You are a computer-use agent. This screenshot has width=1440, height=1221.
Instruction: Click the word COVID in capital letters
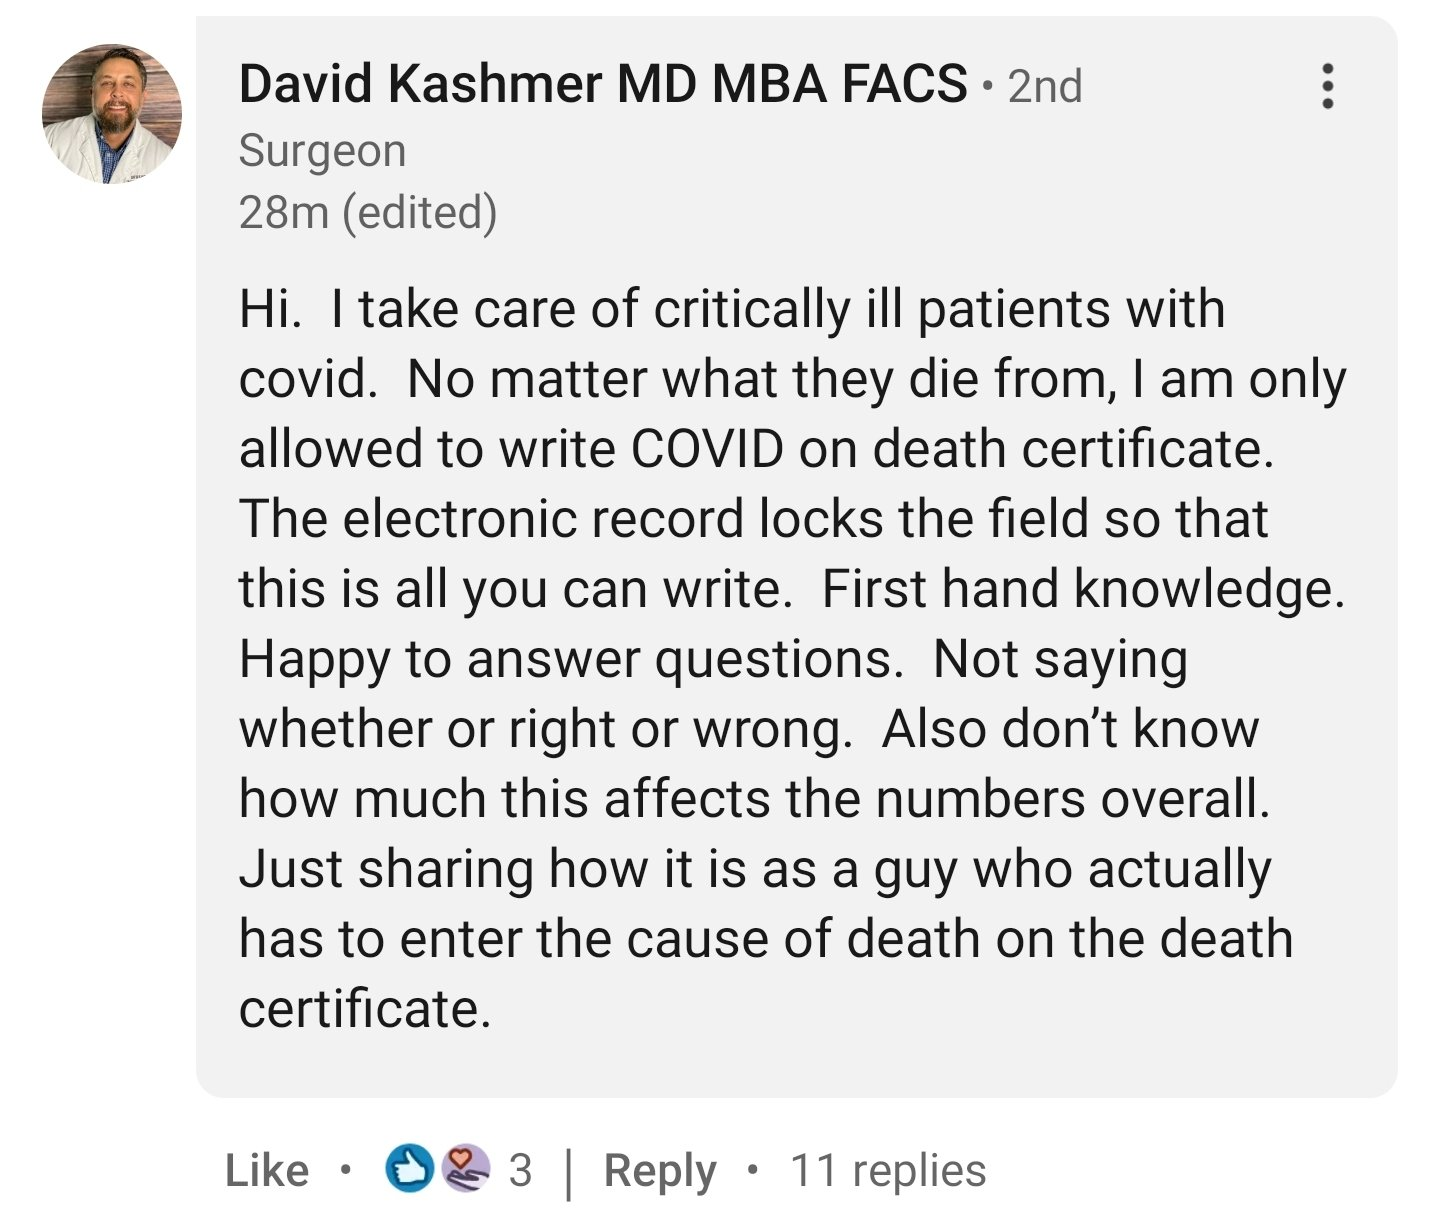(x=707, y=449)
